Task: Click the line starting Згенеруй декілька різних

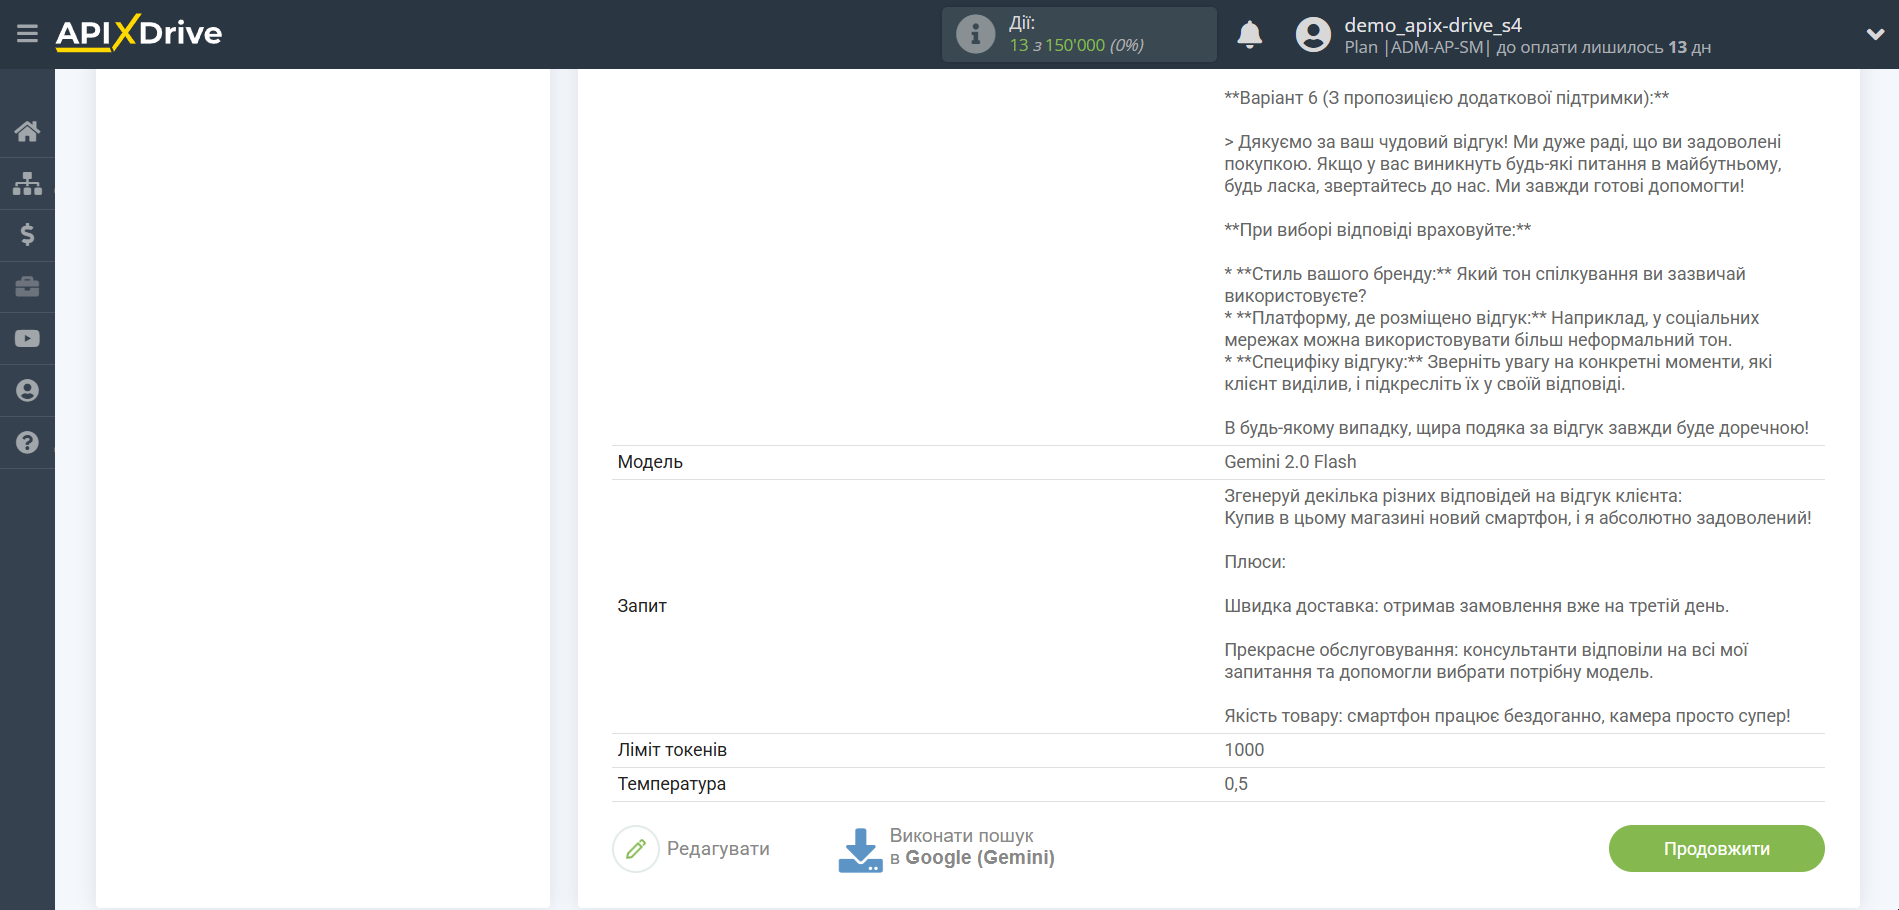Action: coord(1453,496)
